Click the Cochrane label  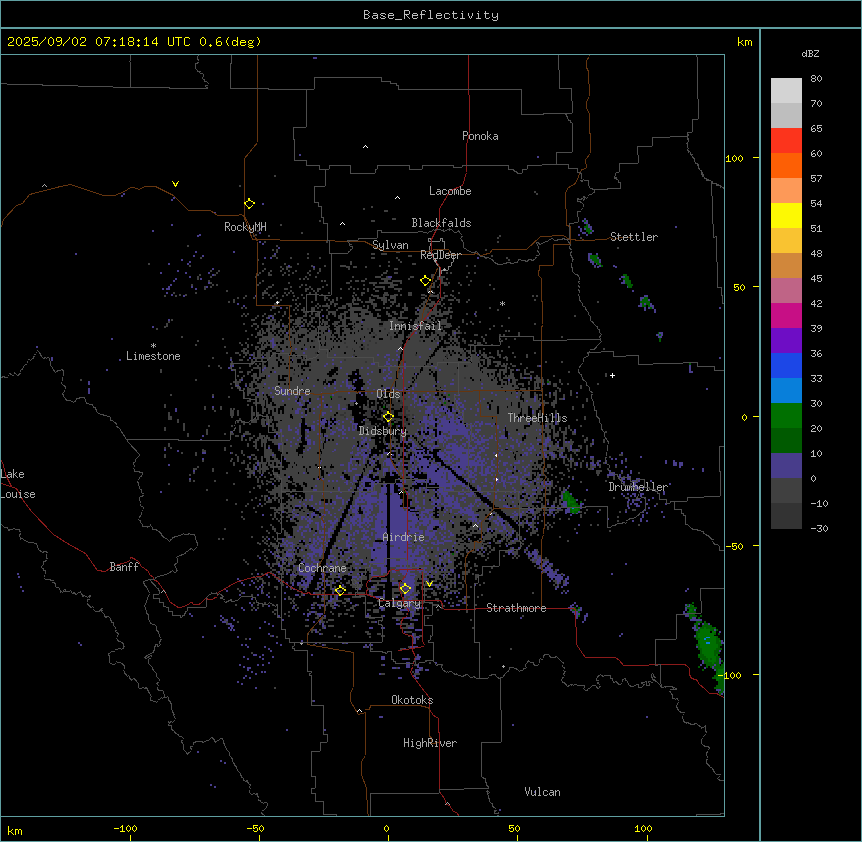(x=322, y=568)
